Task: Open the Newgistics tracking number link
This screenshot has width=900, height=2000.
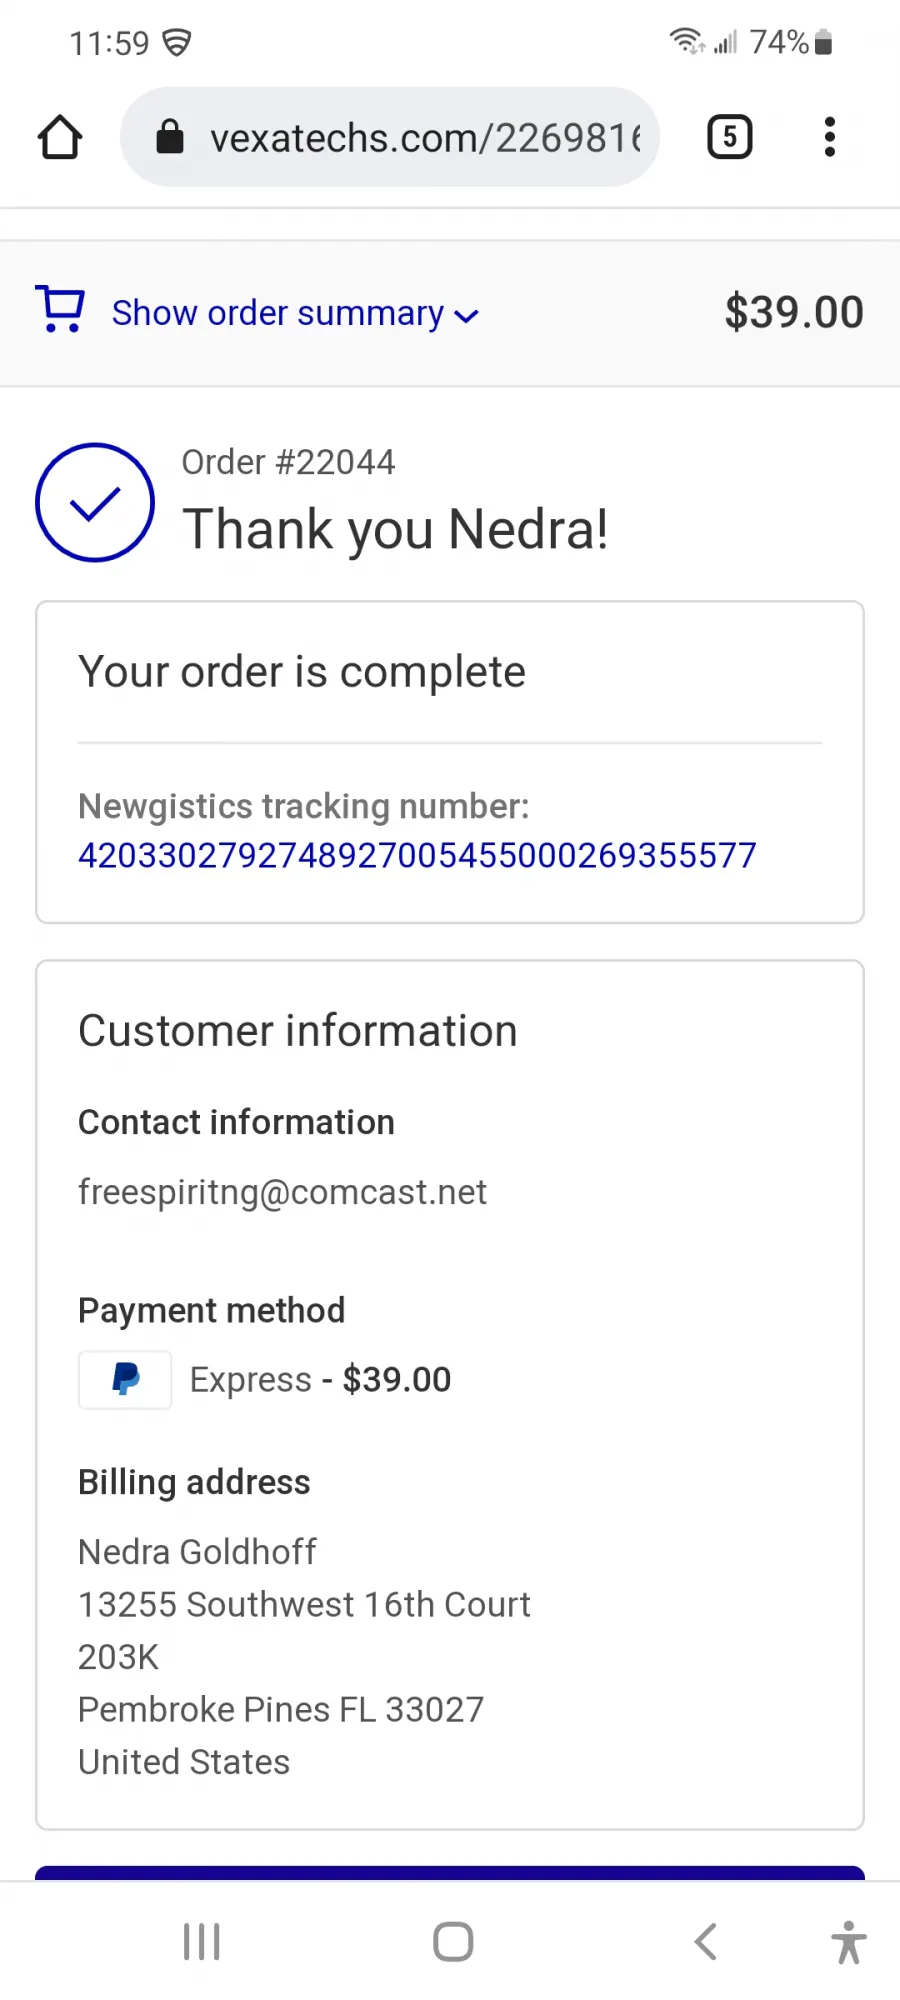Action: coord(417,856)
